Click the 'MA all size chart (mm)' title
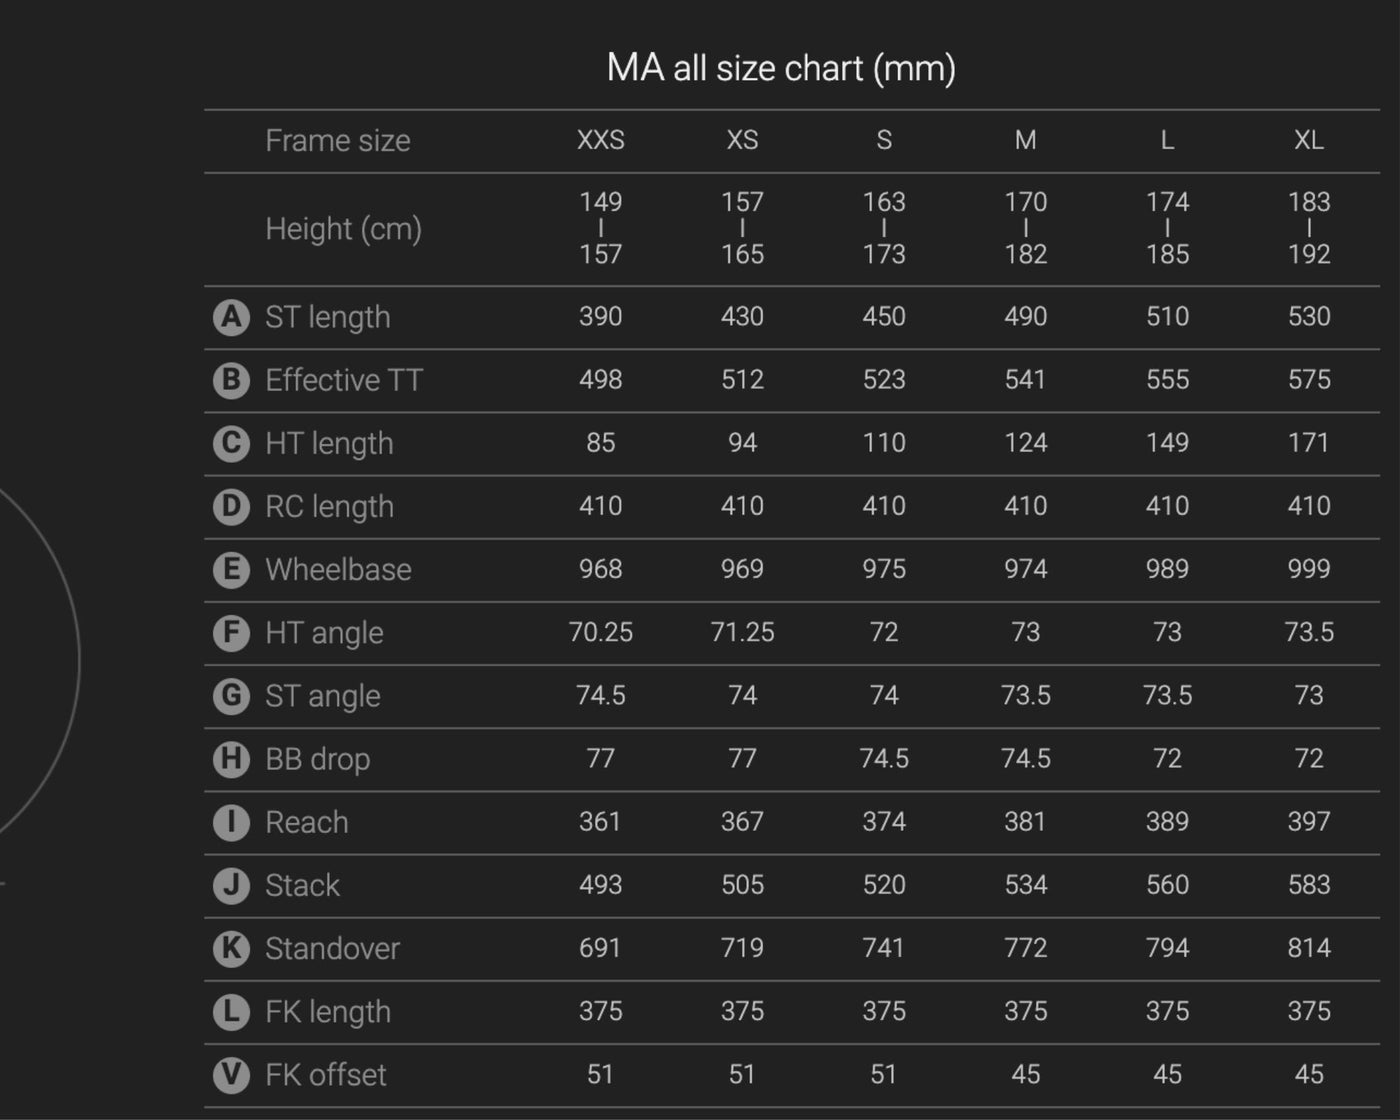This screenshot has width=1400, height=1120. [x=781, y=68]
